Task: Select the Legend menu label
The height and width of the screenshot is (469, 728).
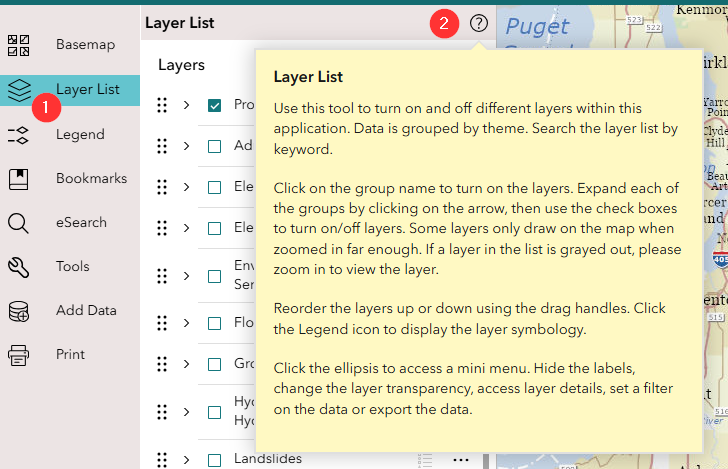Action: (x=80, y=135)
